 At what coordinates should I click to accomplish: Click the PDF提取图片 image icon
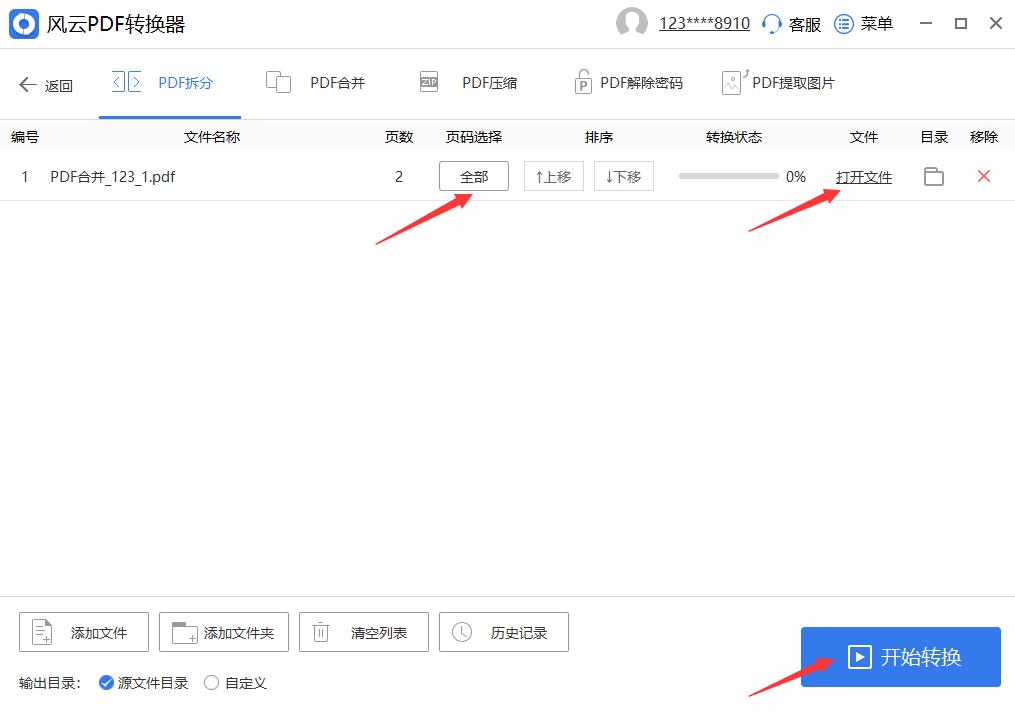[735, 82]
